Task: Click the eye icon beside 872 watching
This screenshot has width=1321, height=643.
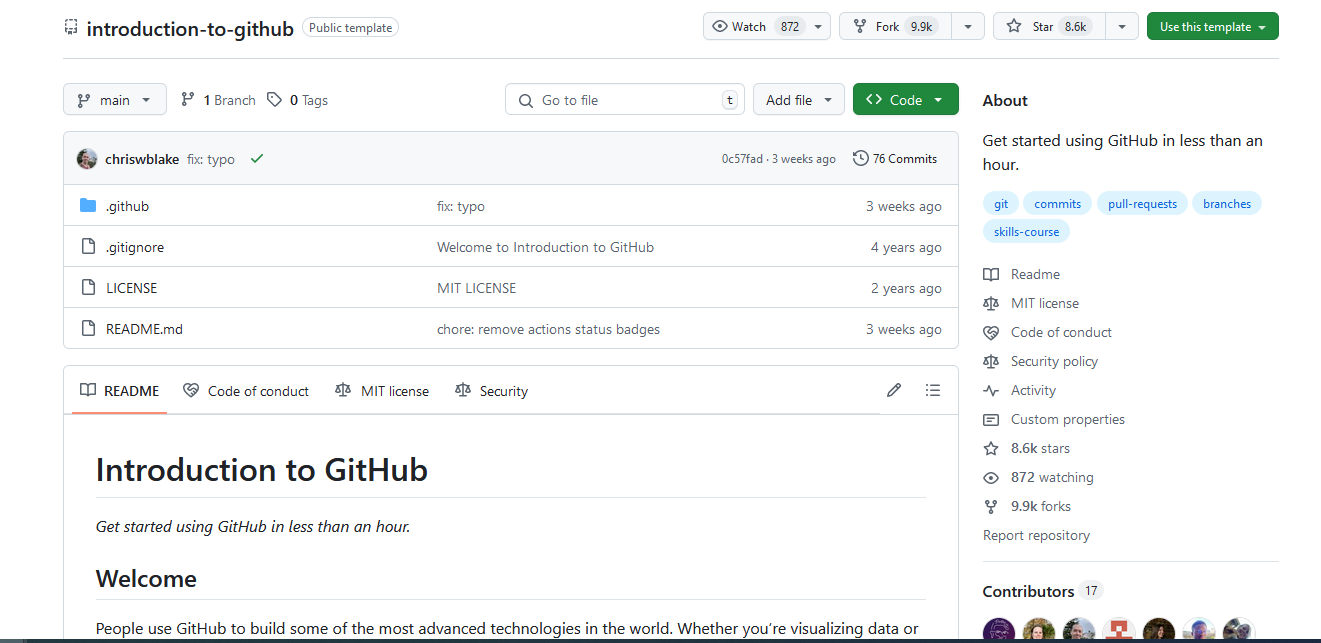Action: [x=991, y=477]
